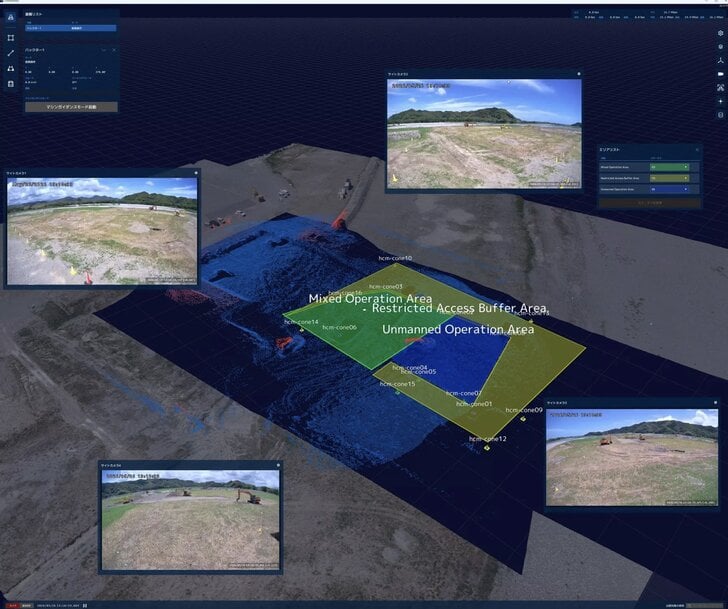This screenshot has height=609, width=728.
Task: Open Mixed Operation Area green color dropdown
Action: tap(669, 167)
